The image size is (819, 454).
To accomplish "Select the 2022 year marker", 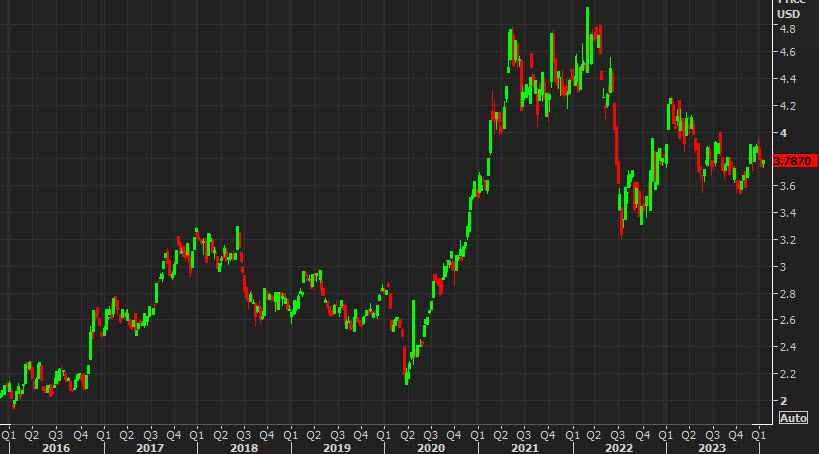I will (x=618, y=447).
